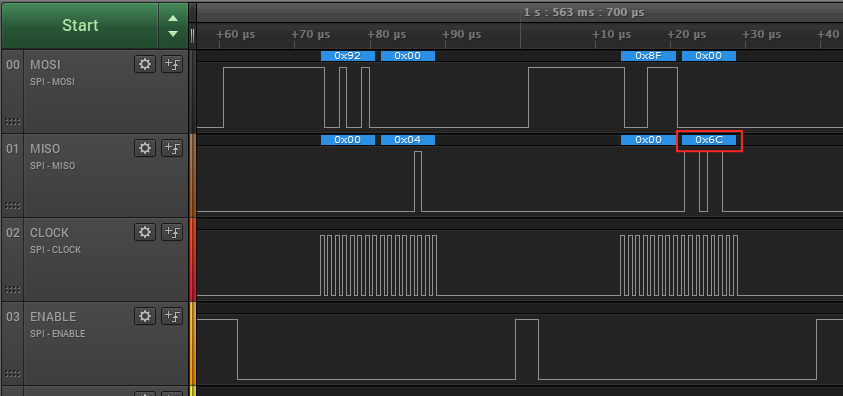This screenshot has width=843, height=396.
Task: Grab the MOSI channel drag handle dots
Action: (12, 121)
